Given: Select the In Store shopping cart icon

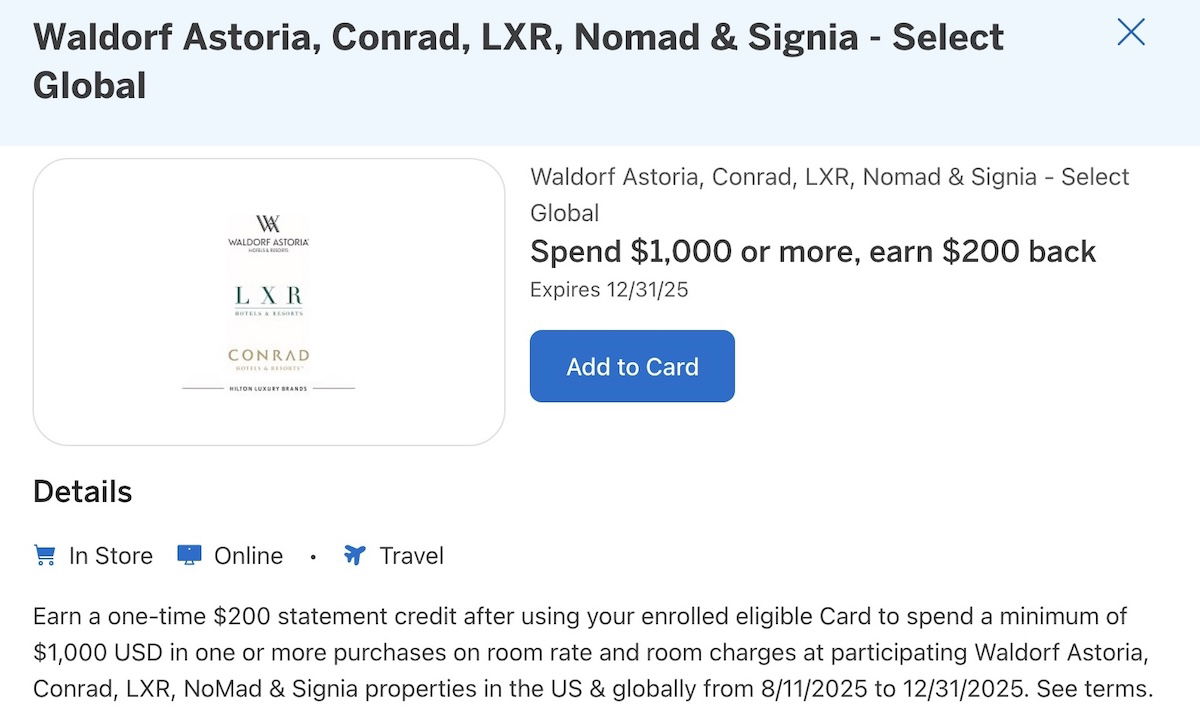Looking at the screenshot, I should (44, 555).
